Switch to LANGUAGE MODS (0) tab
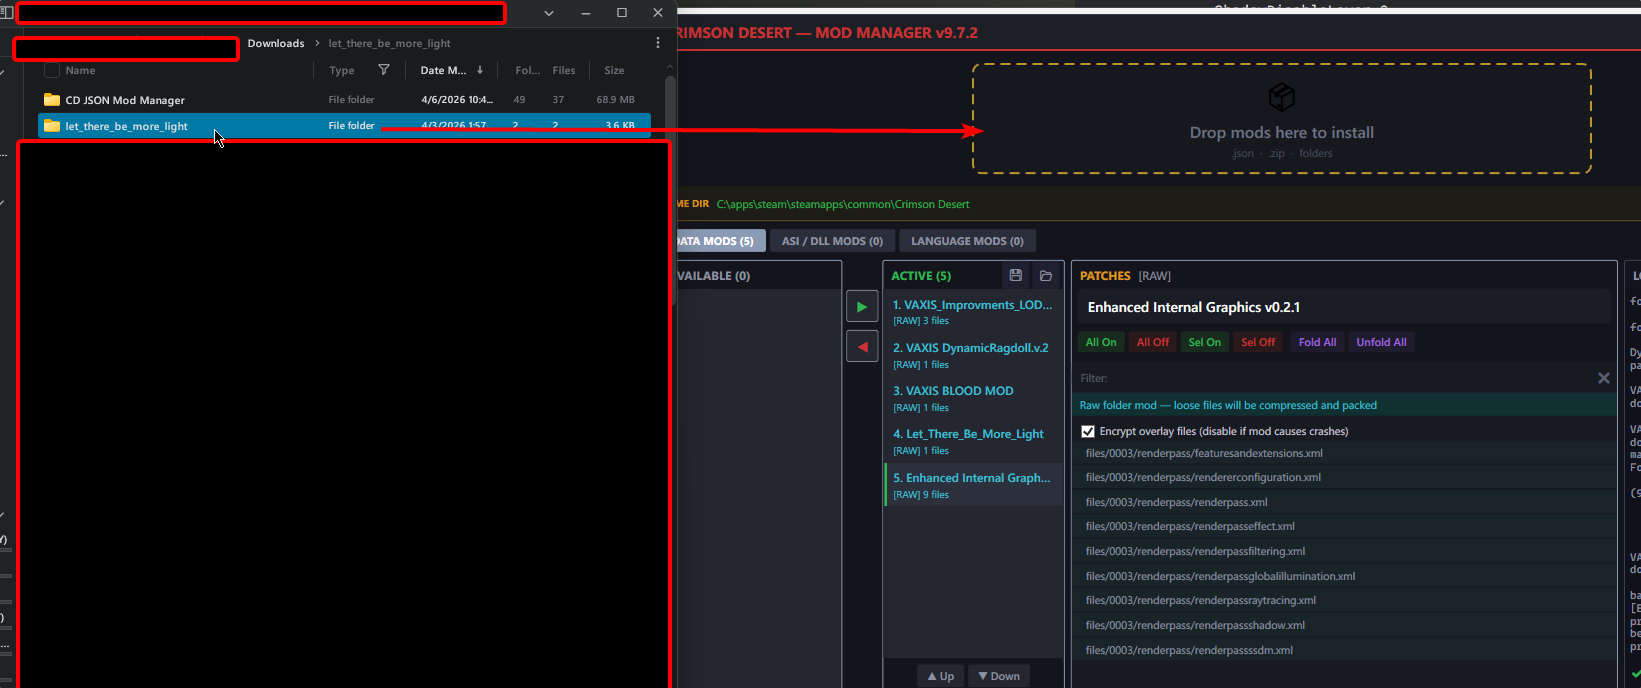Viewport: 1641px width, 688px height. pyautogui.click(x=967, y=241)
